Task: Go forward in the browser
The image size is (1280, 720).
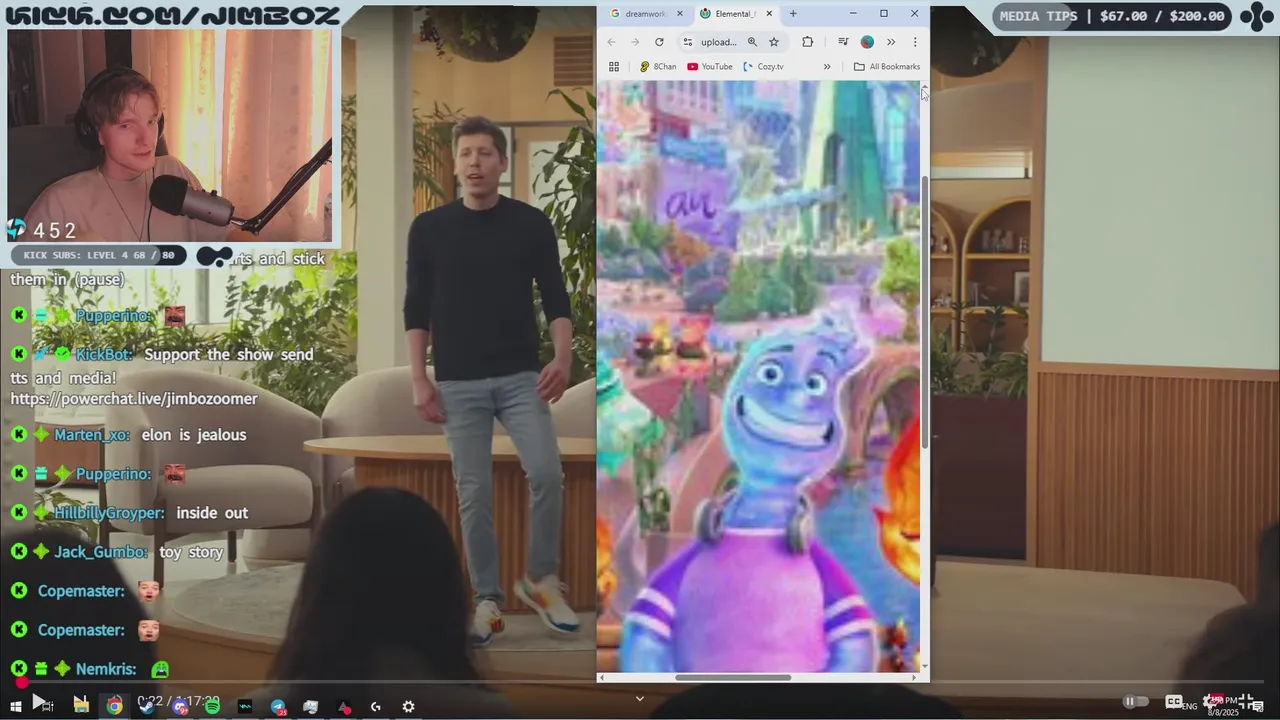Action: (635, 42)
